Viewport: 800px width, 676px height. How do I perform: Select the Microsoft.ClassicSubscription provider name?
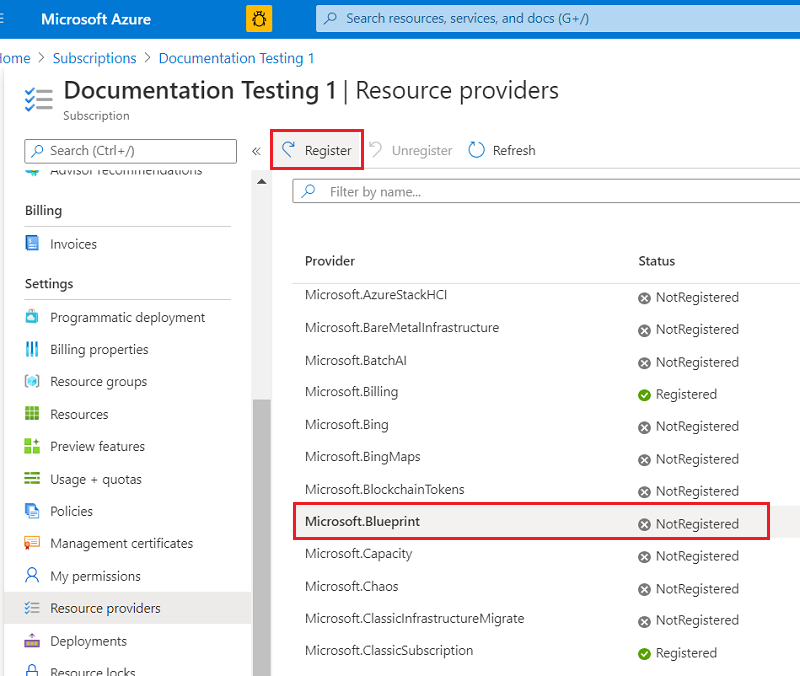tap(389, 651)
